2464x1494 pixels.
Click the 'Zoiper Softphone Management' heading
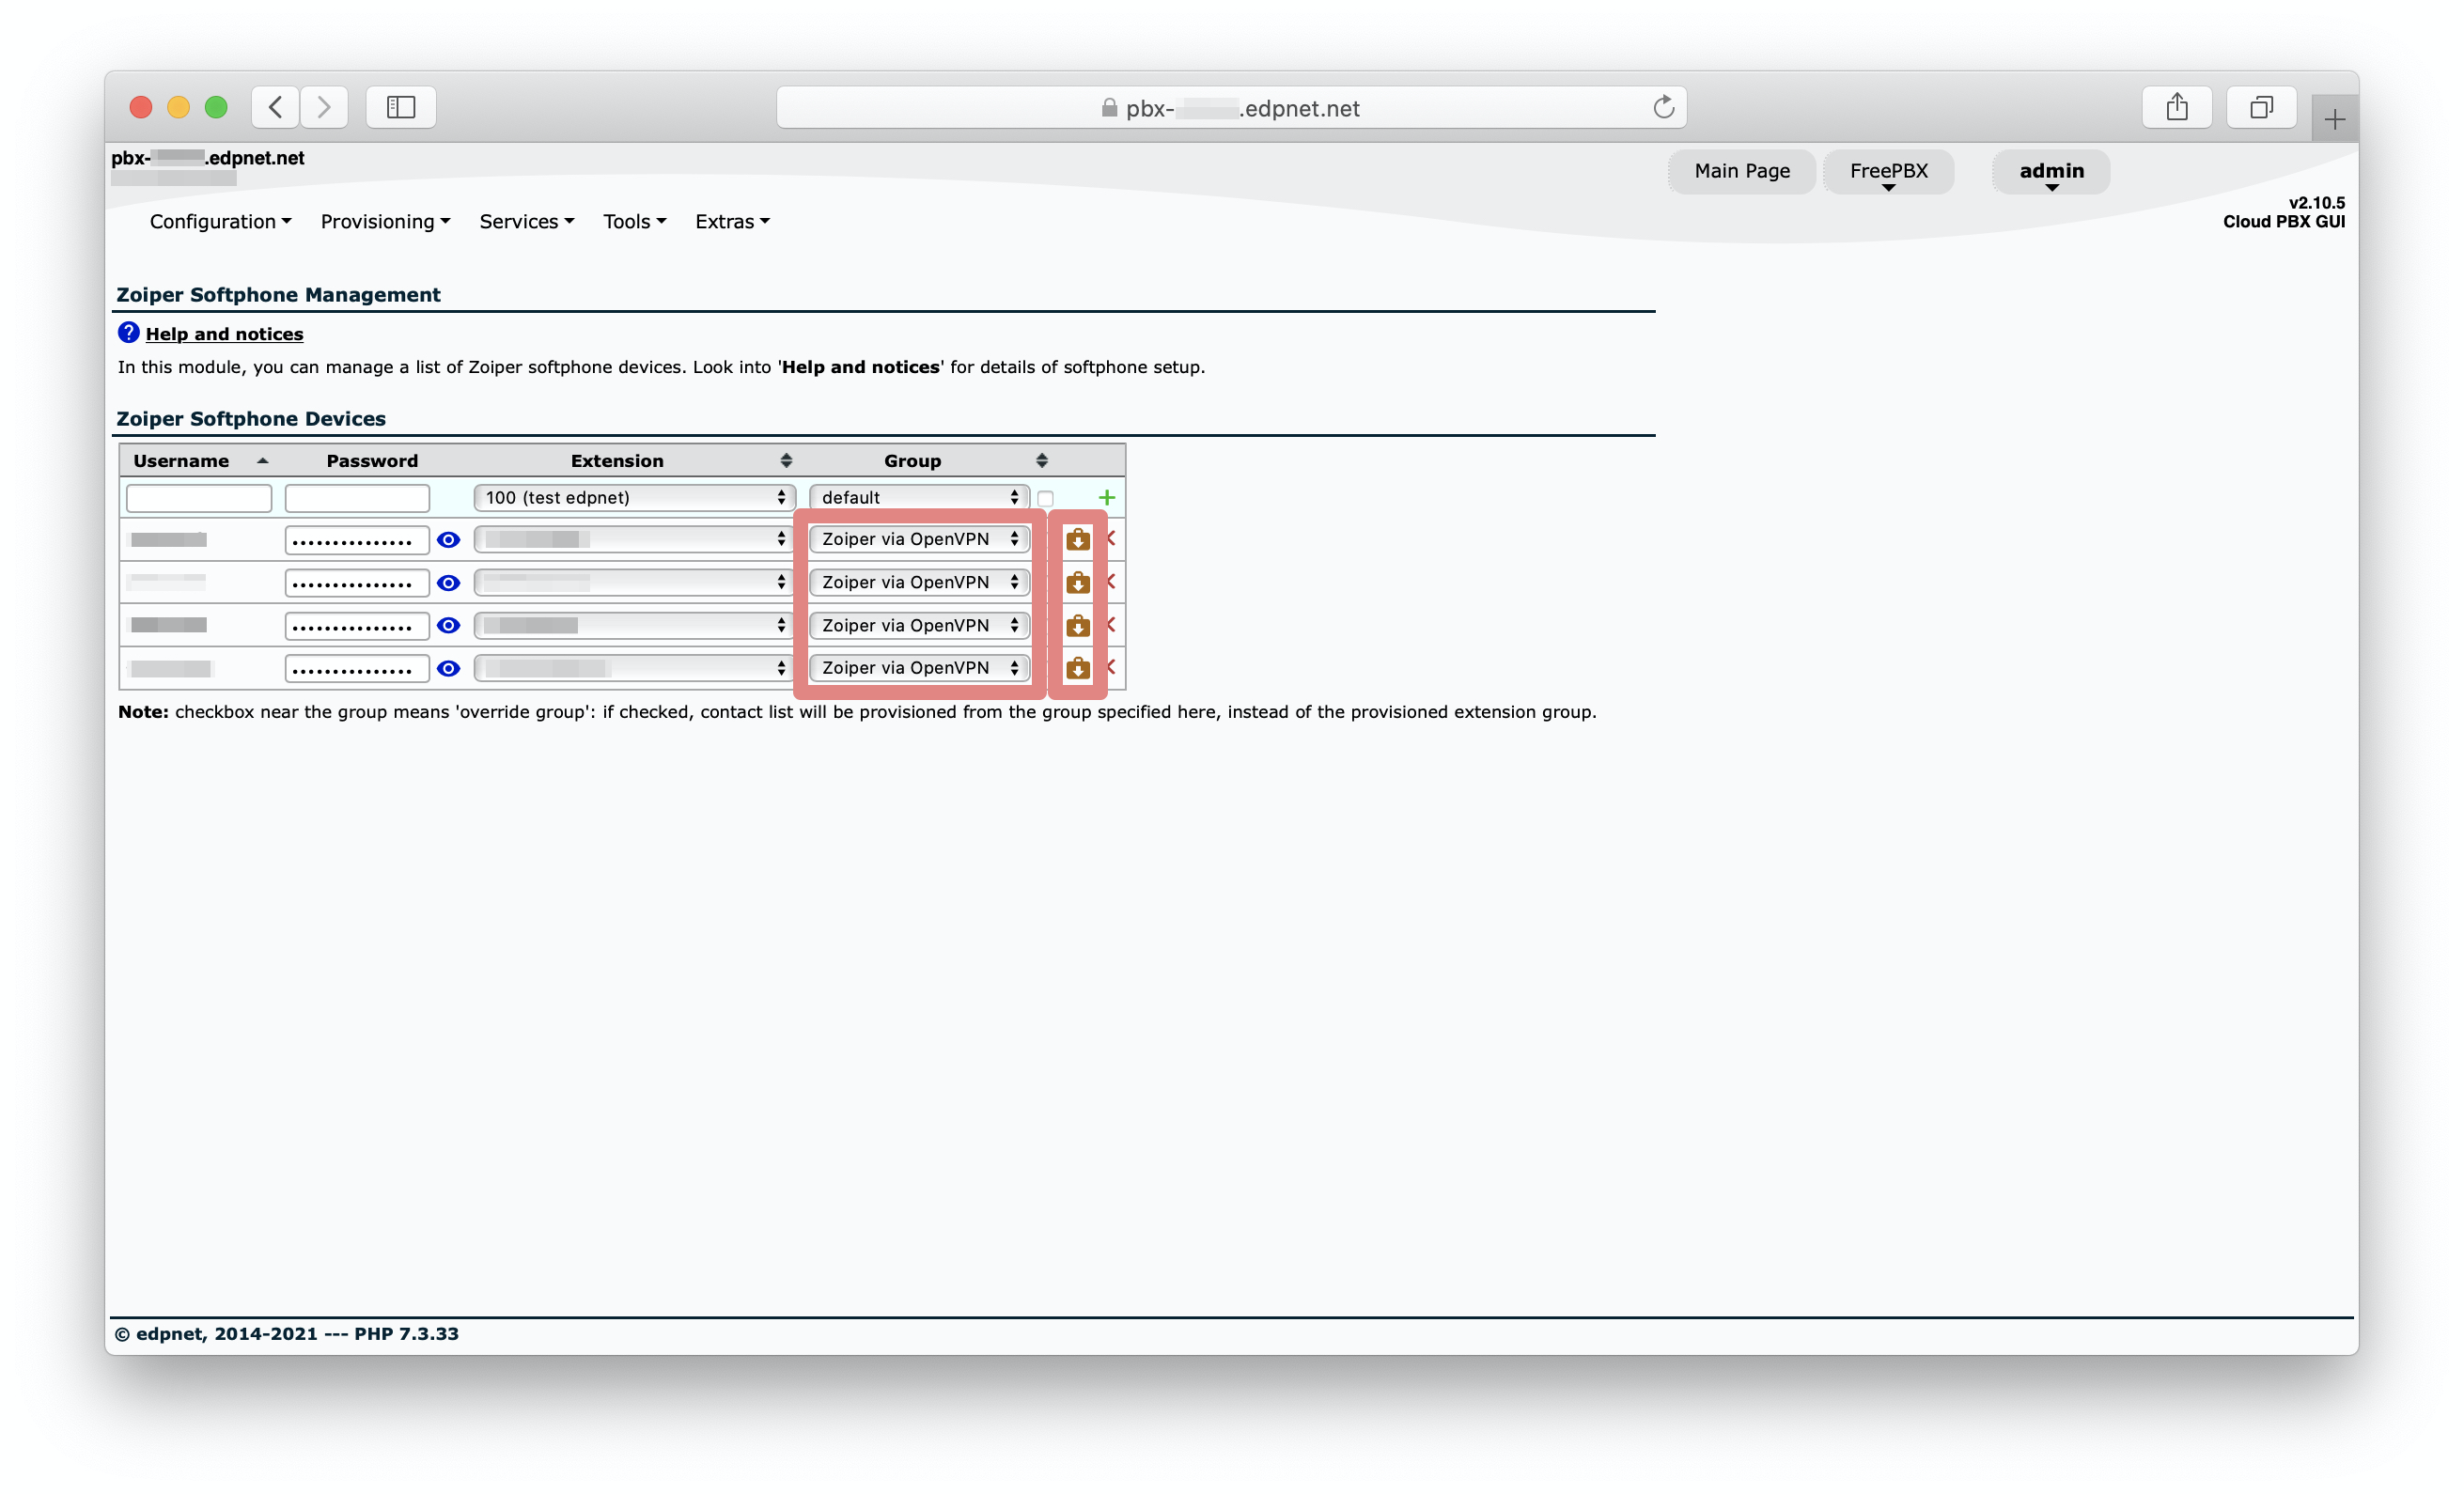(x=278, y=294)
